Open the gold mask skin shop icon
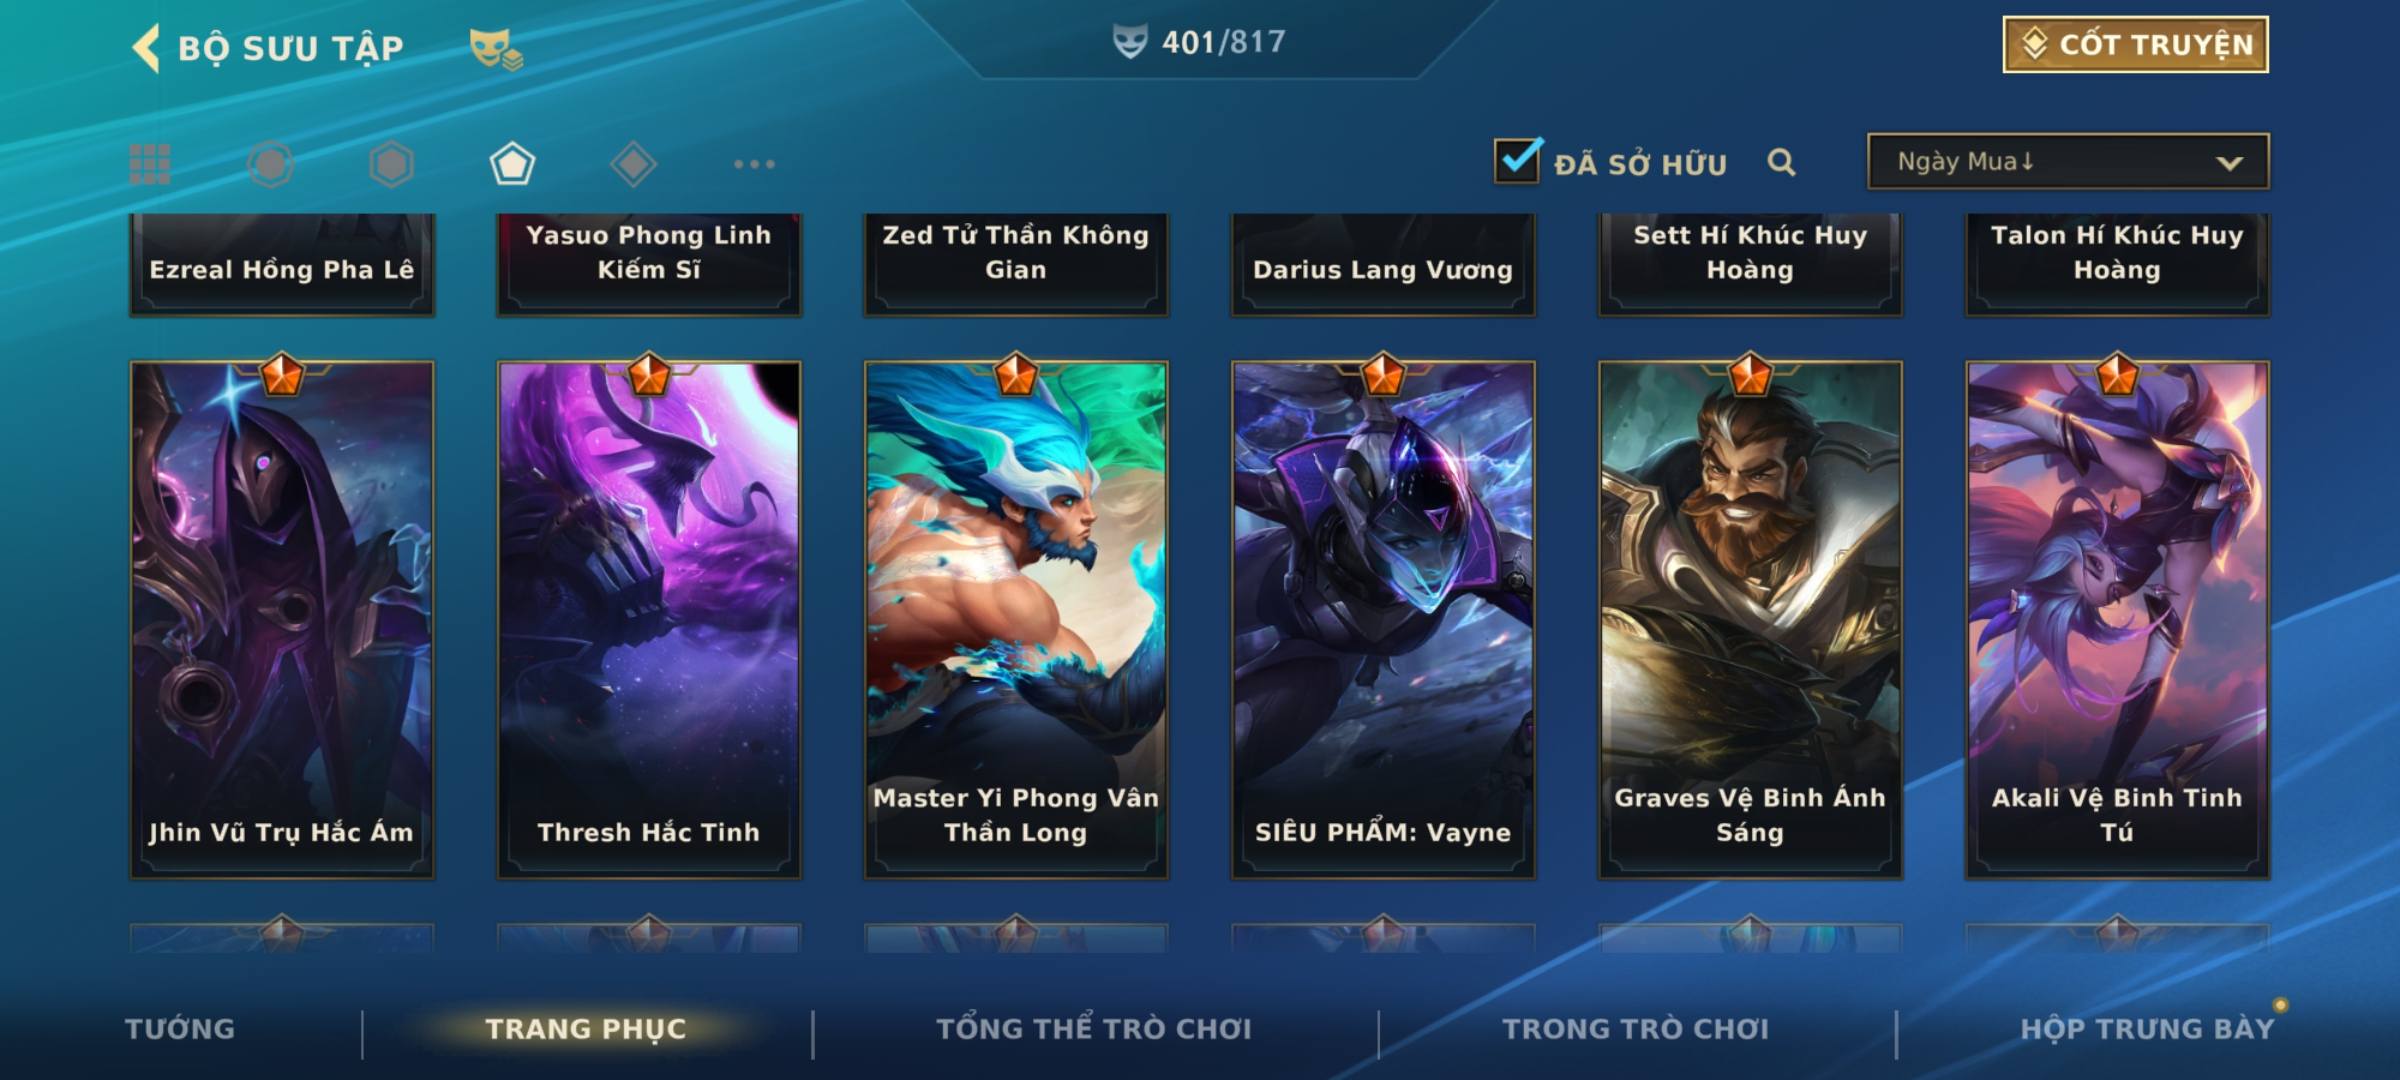Viewport: 2400px width, 1080px height. click(495, 48)
